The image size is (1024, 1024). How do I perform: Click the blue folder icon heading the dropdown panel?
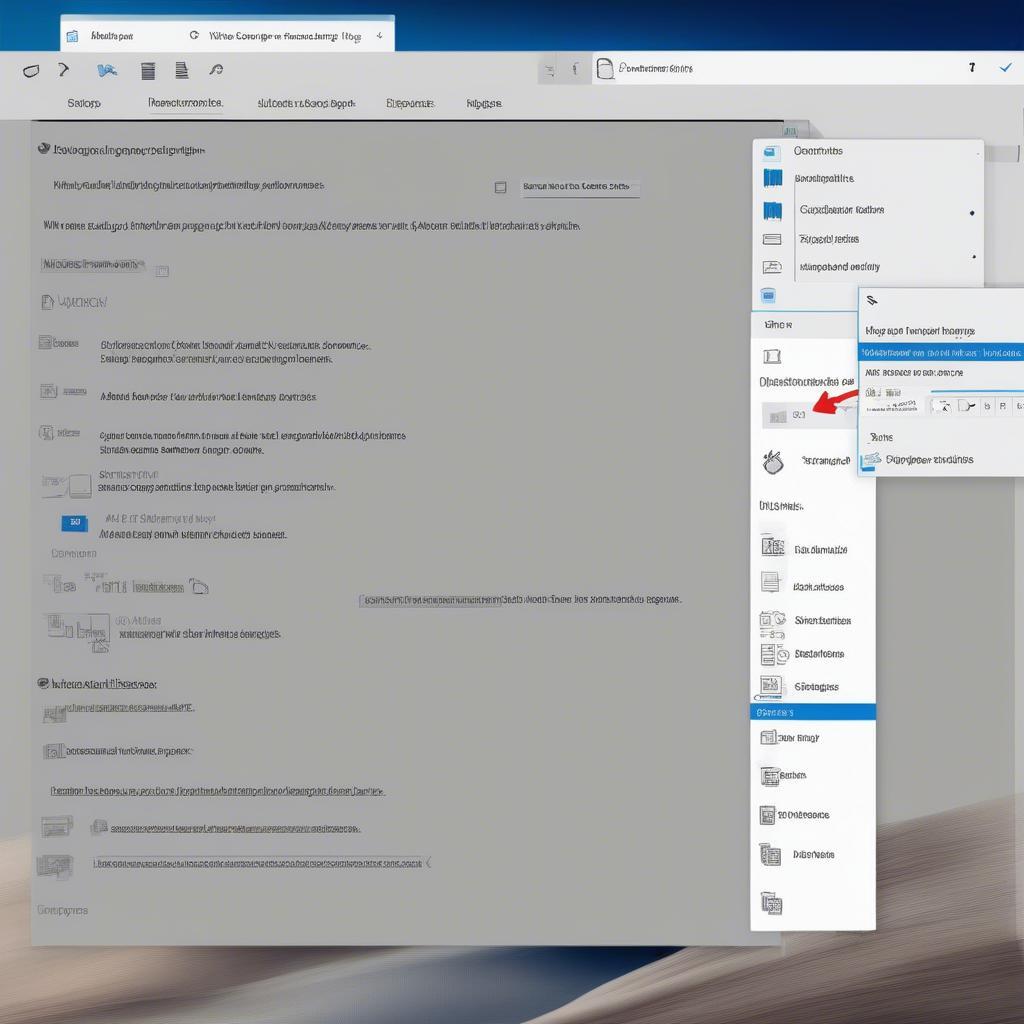(771, 152)
